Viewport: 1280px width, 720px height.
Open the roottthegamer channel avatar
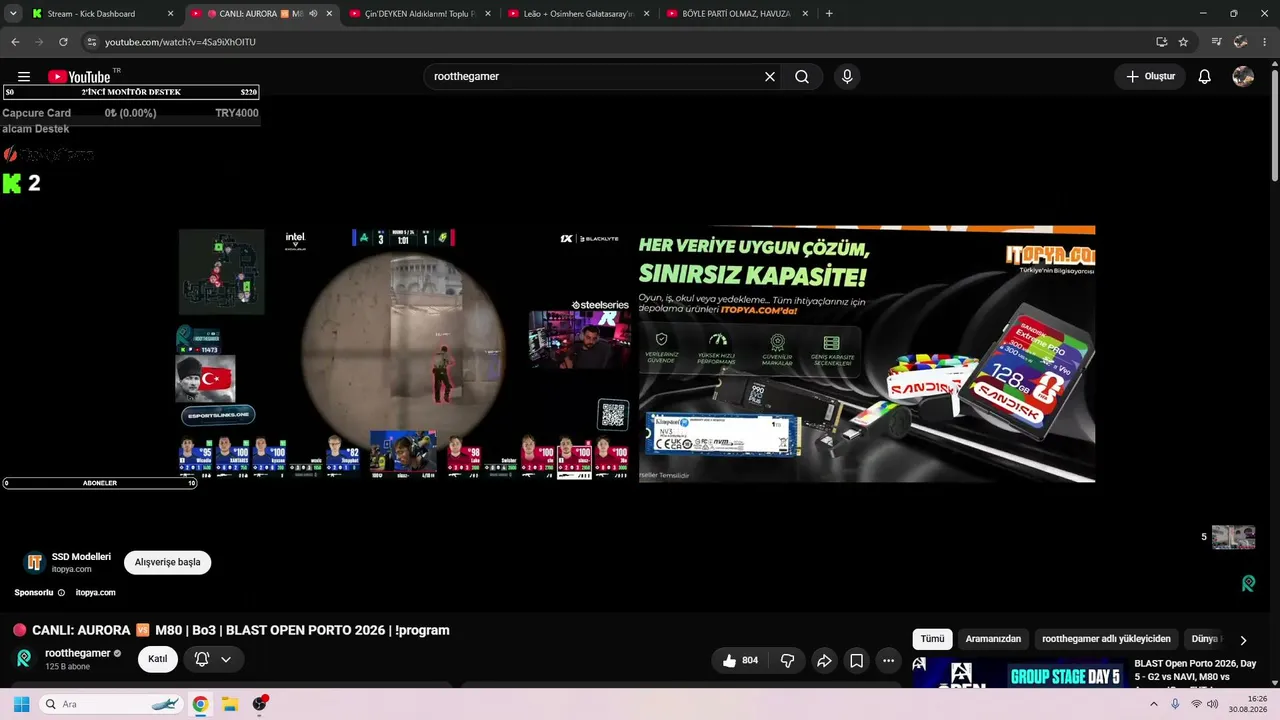(x=24, y=658)
